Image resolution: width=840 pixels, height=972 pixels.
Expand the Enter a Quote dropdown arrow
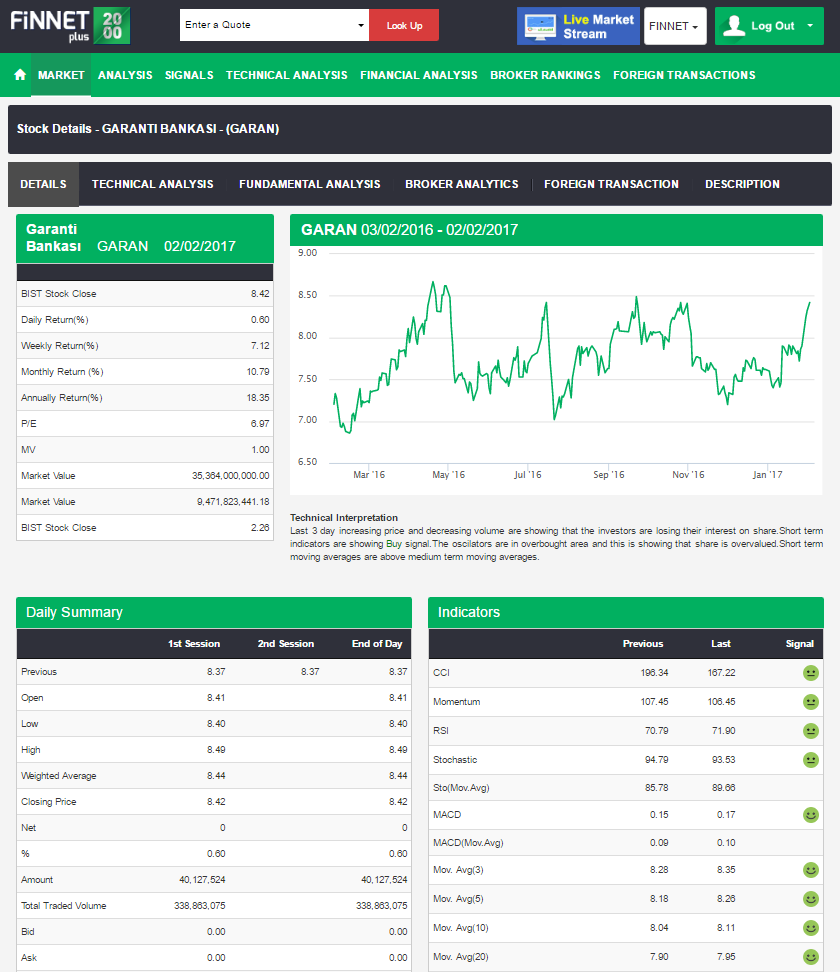coord(361,25)
